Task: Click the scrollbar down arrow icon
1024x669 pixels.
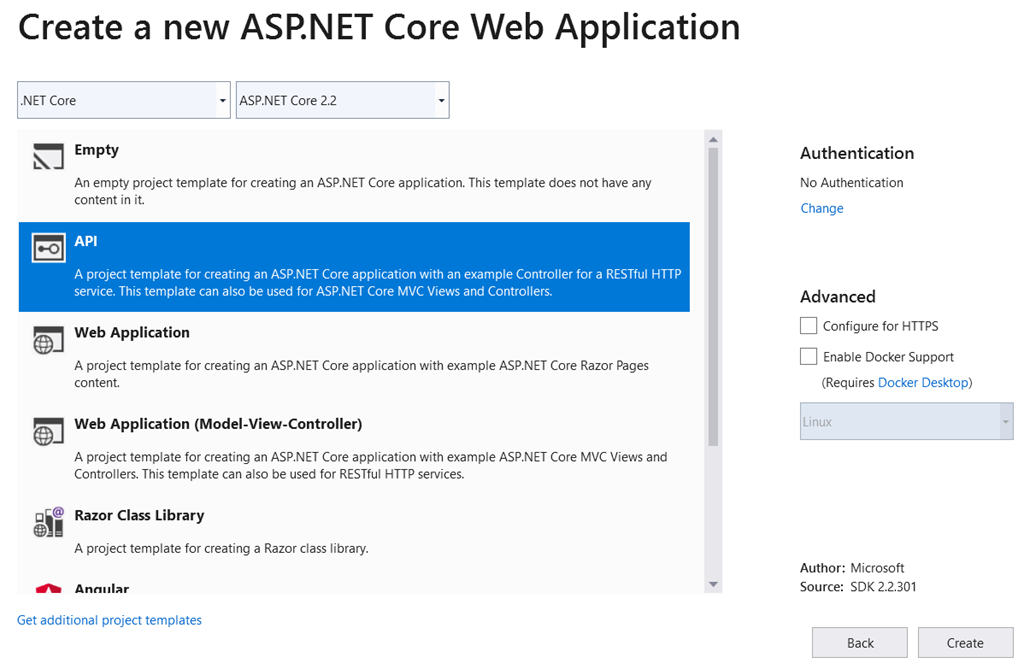Action: tap(714, 584)
